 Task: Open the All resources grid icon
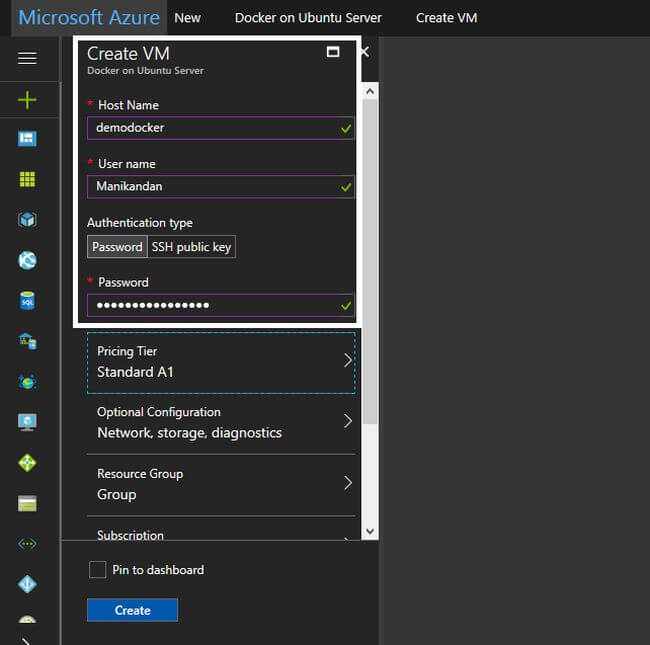(27, 179)
